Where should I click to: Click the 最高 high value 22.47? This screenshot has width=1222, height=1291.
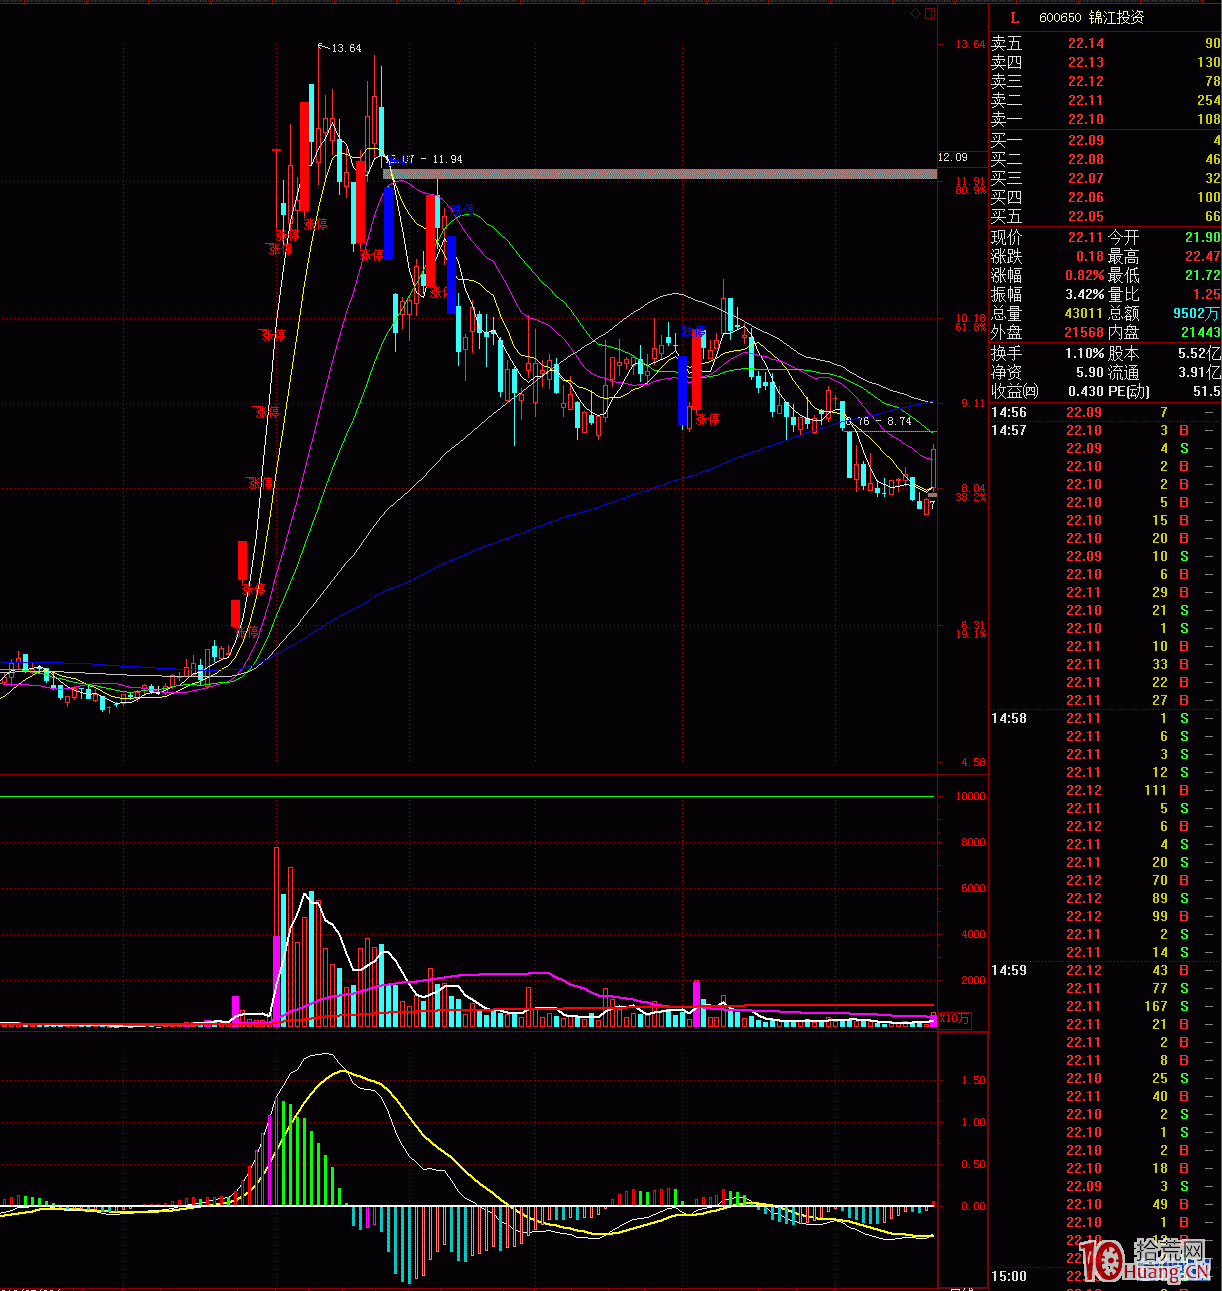1203,256
